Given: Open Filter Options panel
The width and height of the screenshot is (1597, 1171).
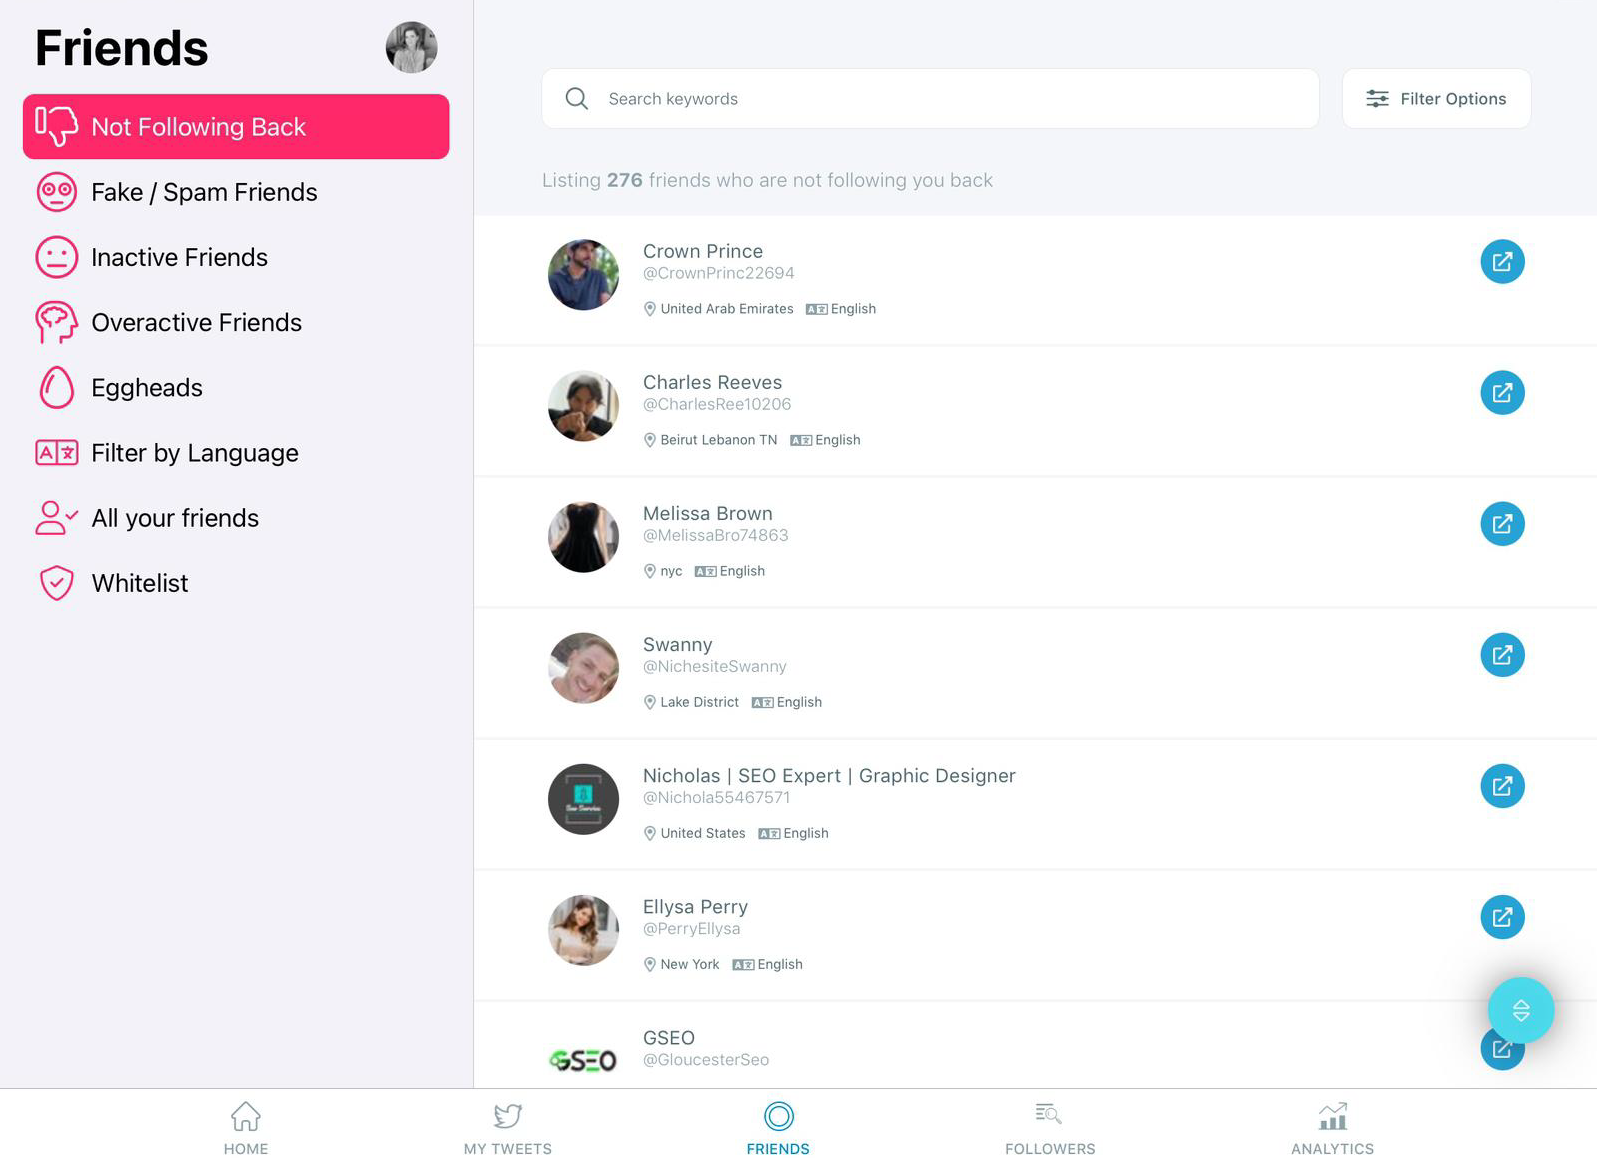Looking at the screenshot, I should [x=1436, y=99].
